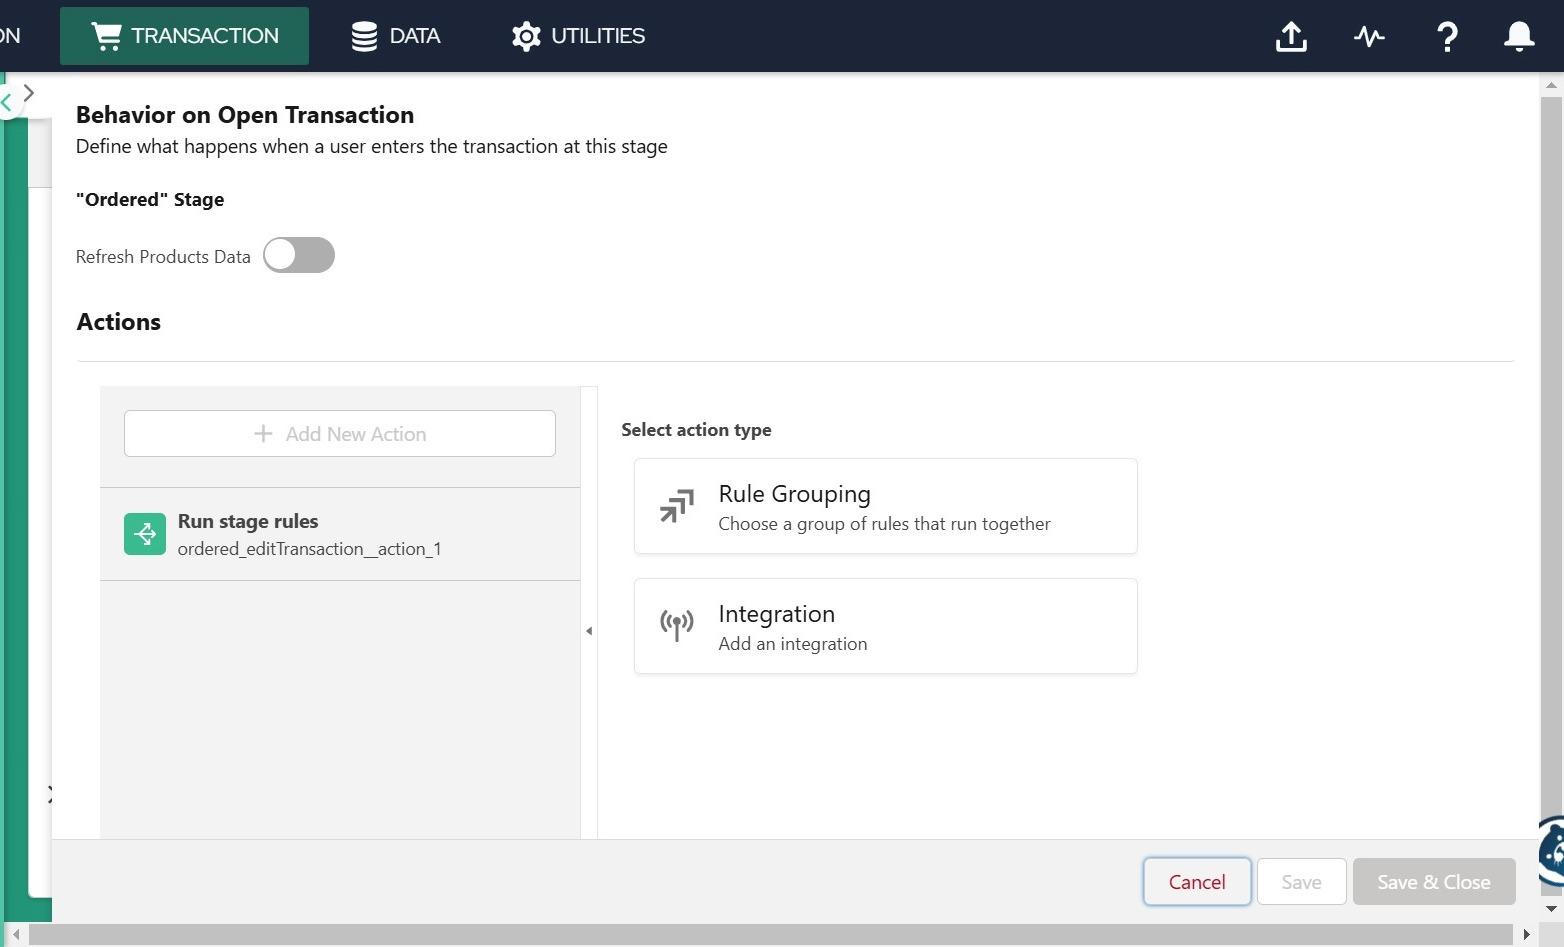Collapse the actions list panel arrow
The width and height of the screenshot is (1564, 947).
pyautogui.click(x=589, y=631)
